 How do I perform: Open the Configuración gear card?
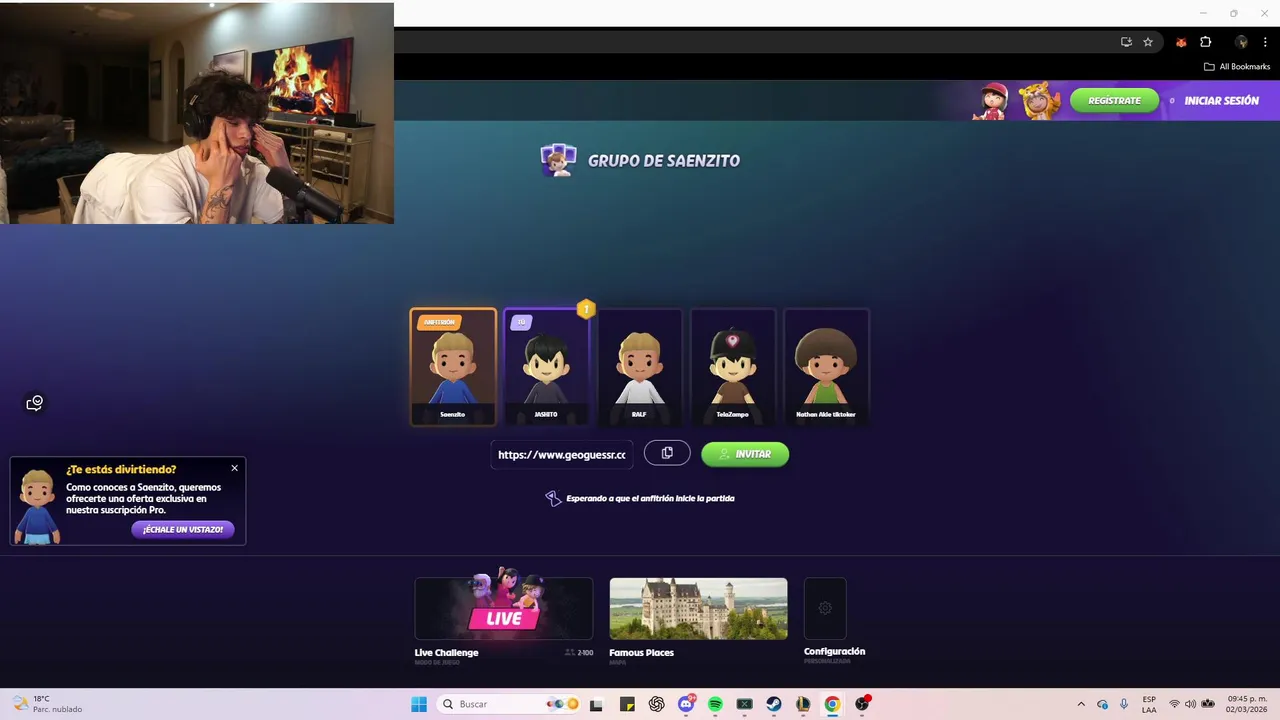tap(825, 609)
